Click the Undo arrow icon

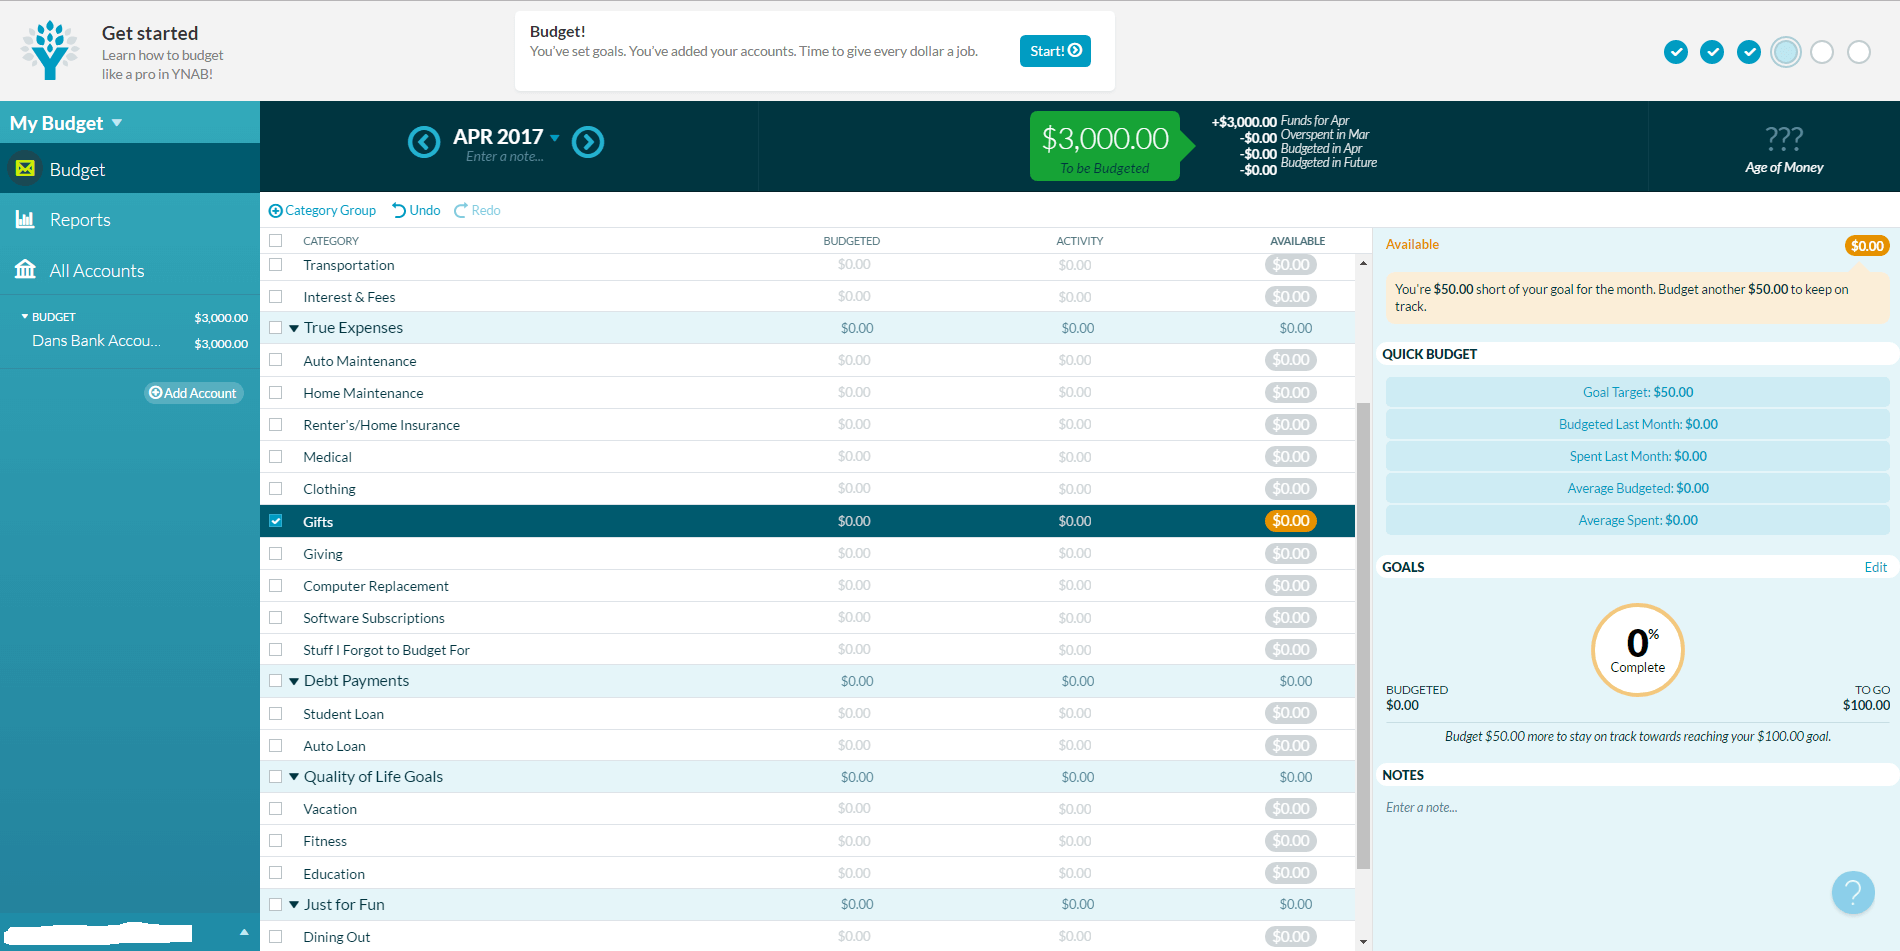click(x=399, y=210)
